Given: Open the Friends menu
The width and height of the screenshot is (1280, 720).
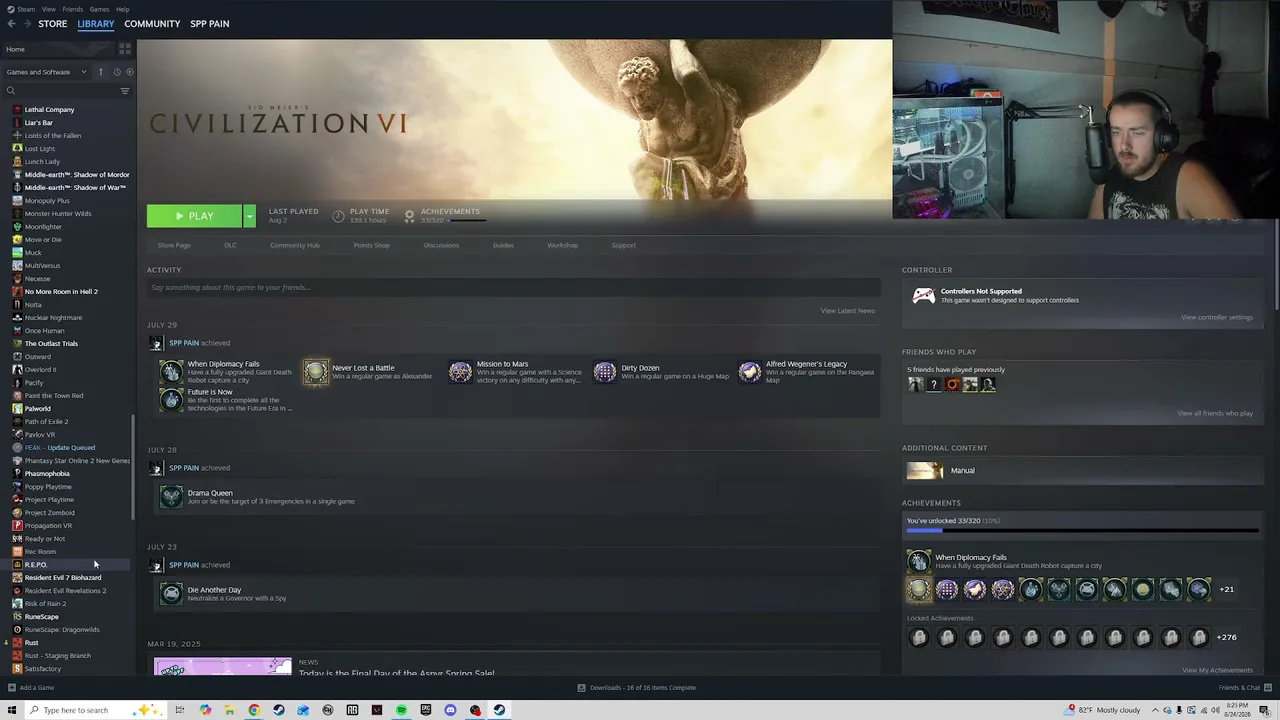Looking at the screenshot, I should (x=73, y=9).
